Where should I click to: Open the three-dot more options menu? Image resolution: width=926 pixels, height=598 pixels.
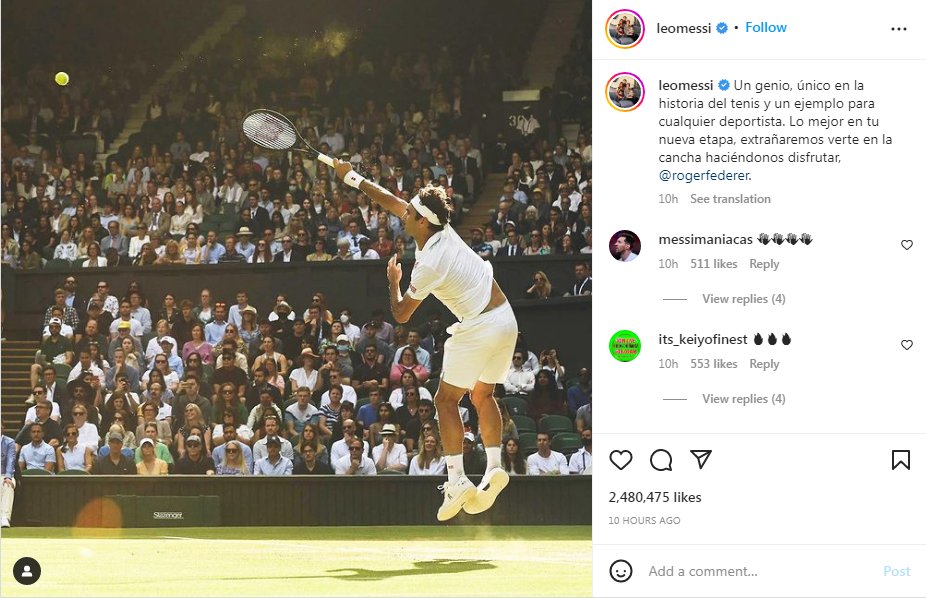coord(898,29)
